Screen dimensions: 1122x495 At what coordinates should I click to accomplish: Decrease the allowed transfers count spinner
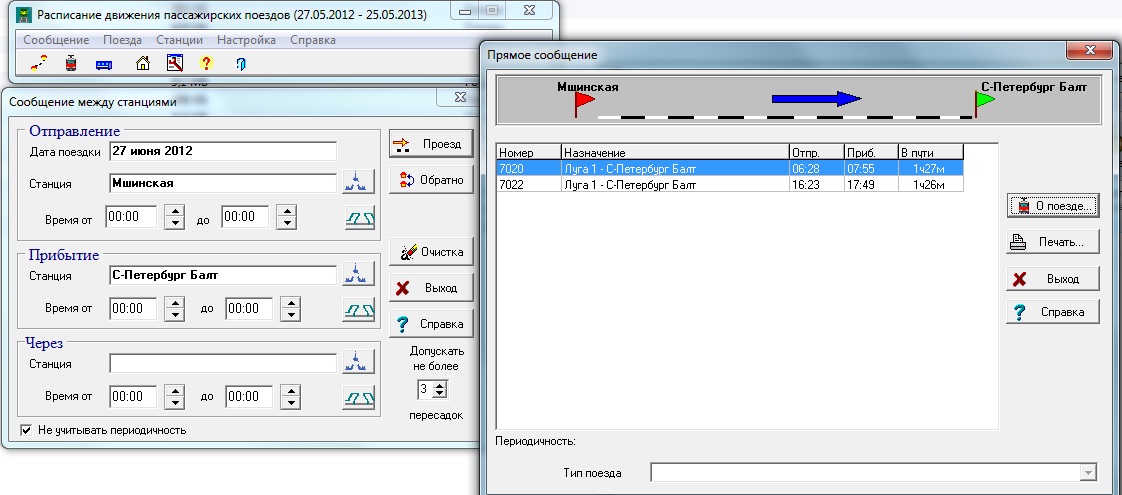(441, 393)
